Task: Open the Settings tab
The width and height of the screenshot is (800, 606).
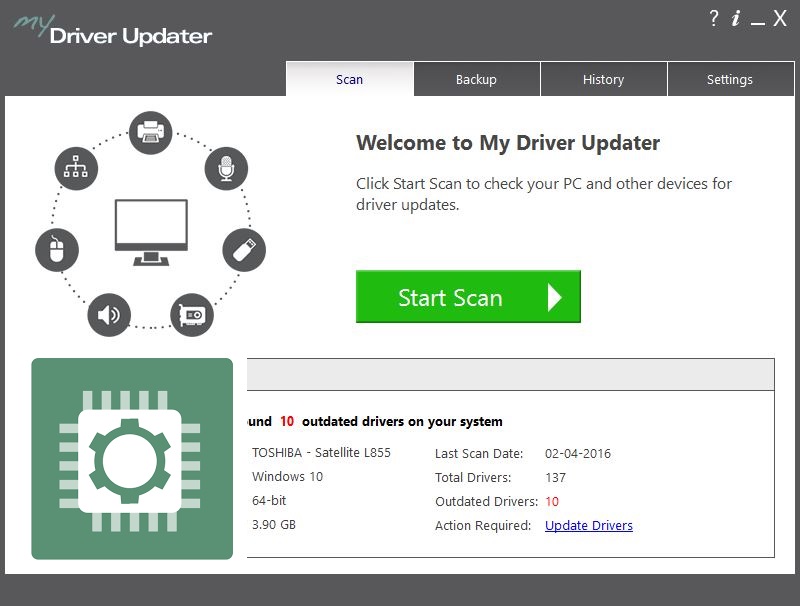Action: point(730,79)
